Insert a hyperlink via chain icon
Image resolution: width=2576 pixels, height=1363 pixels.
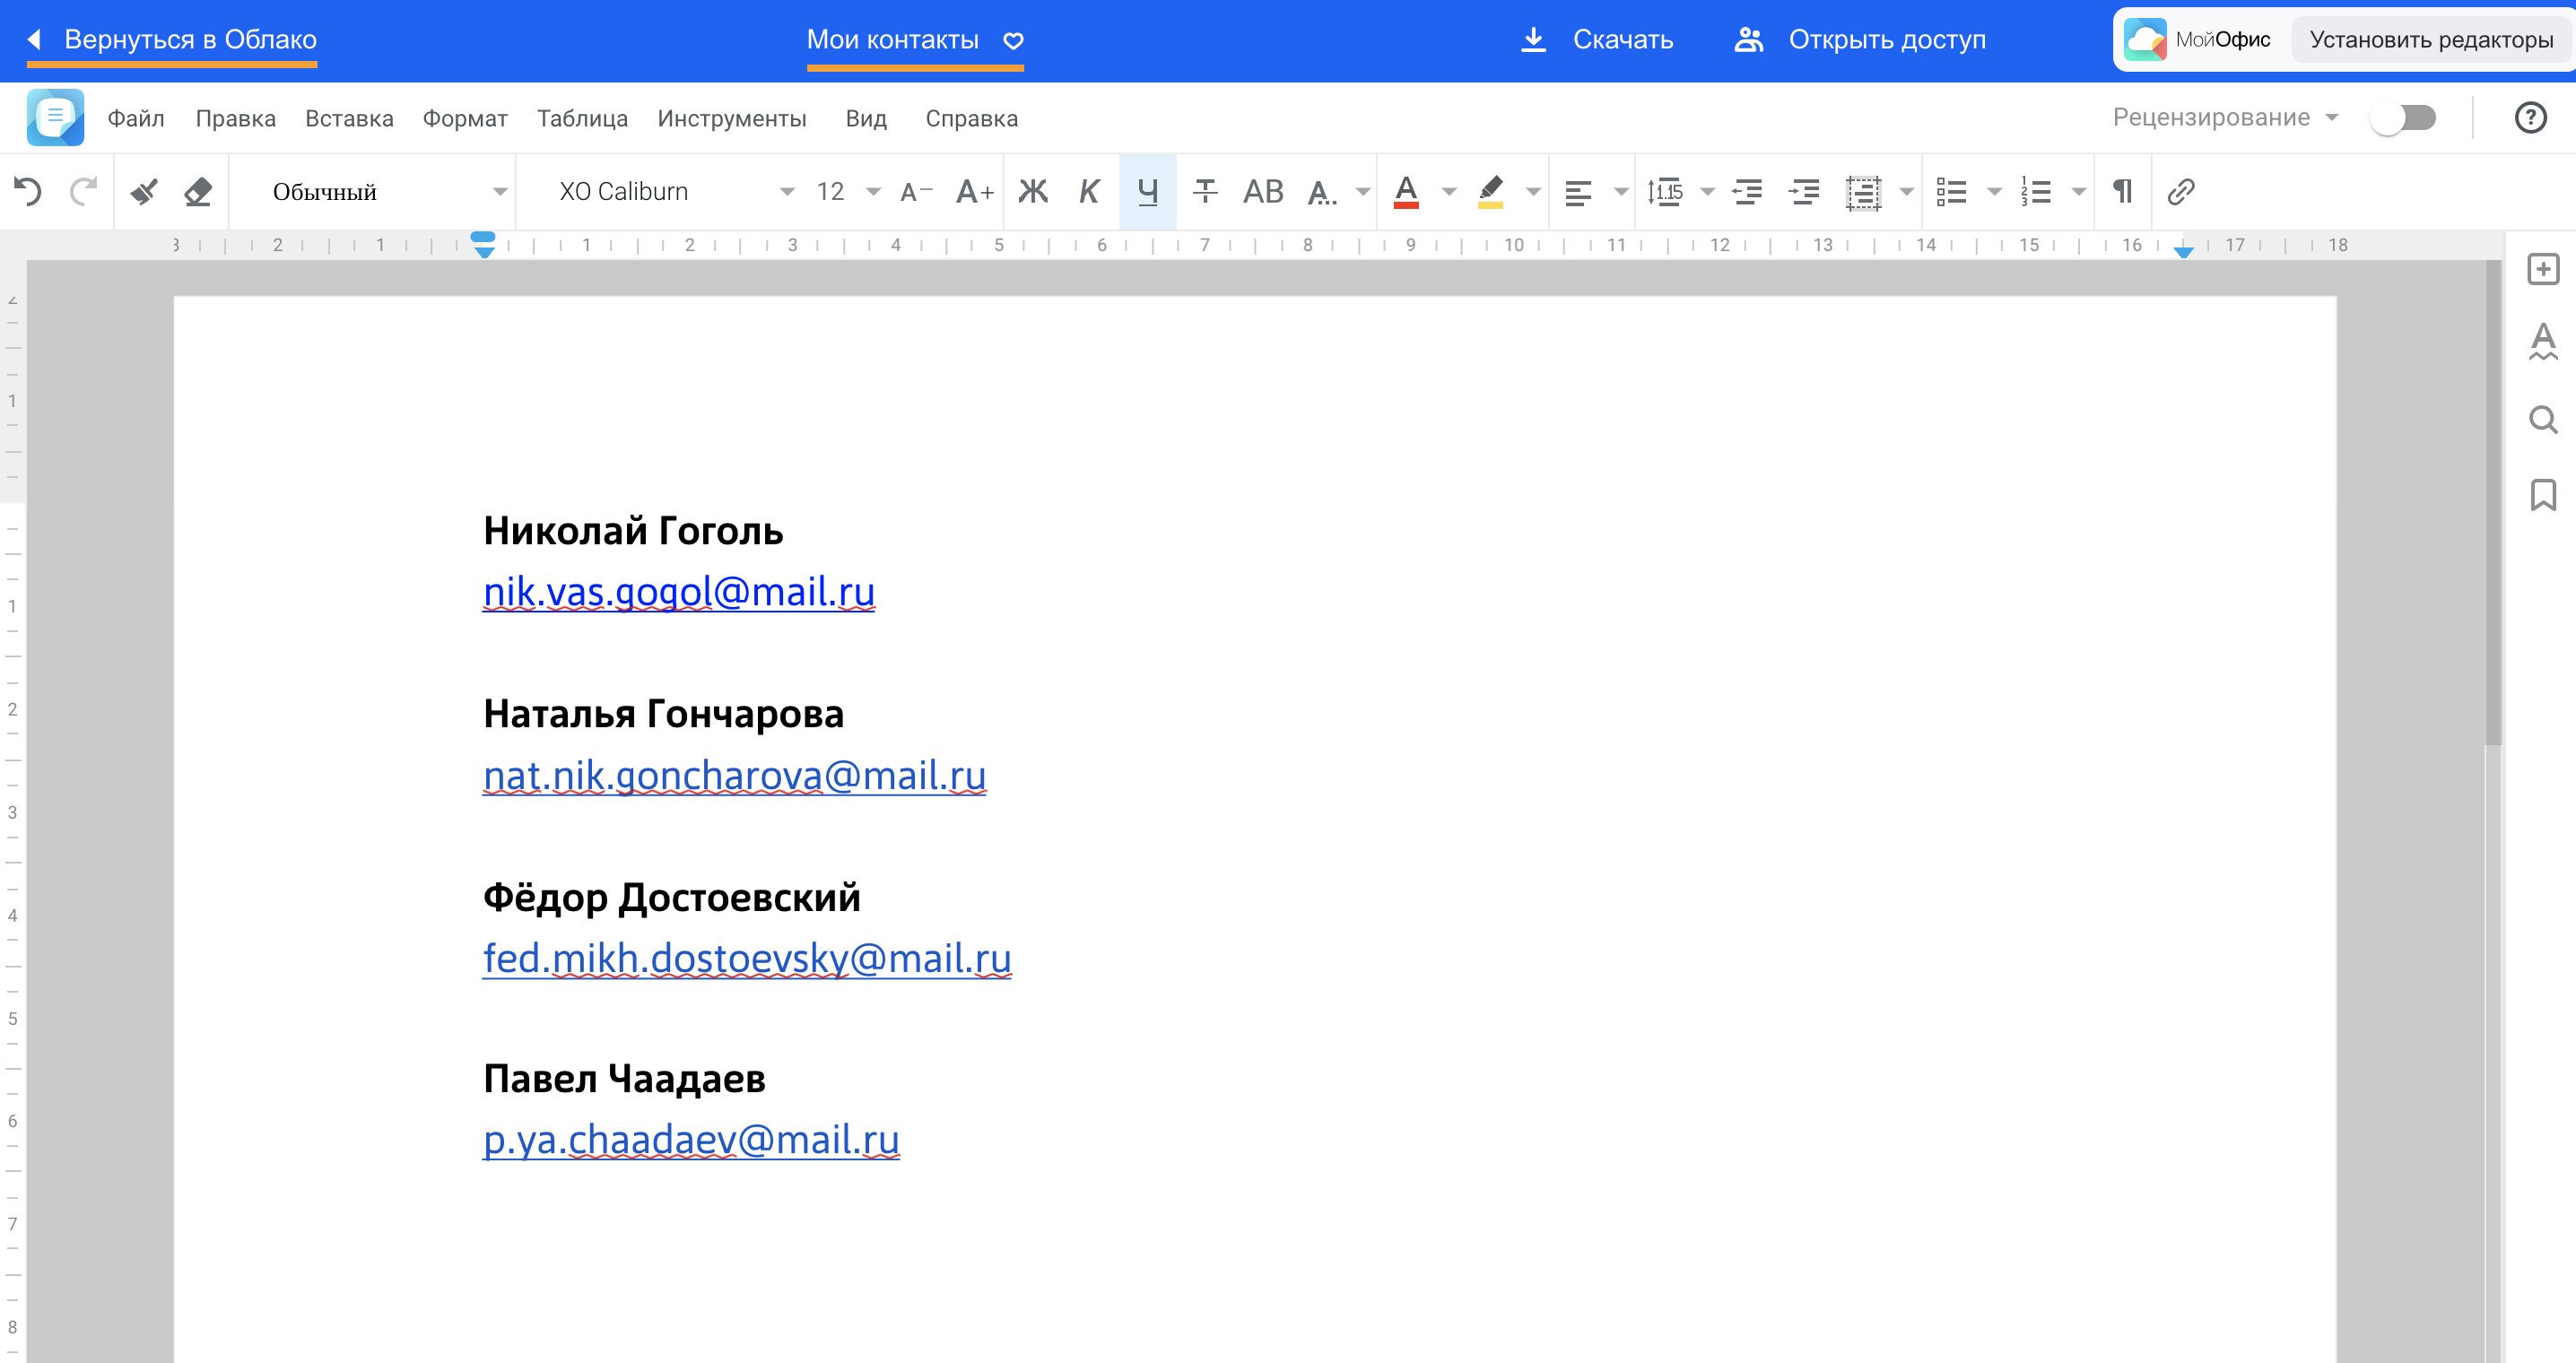coord(2180,191)
